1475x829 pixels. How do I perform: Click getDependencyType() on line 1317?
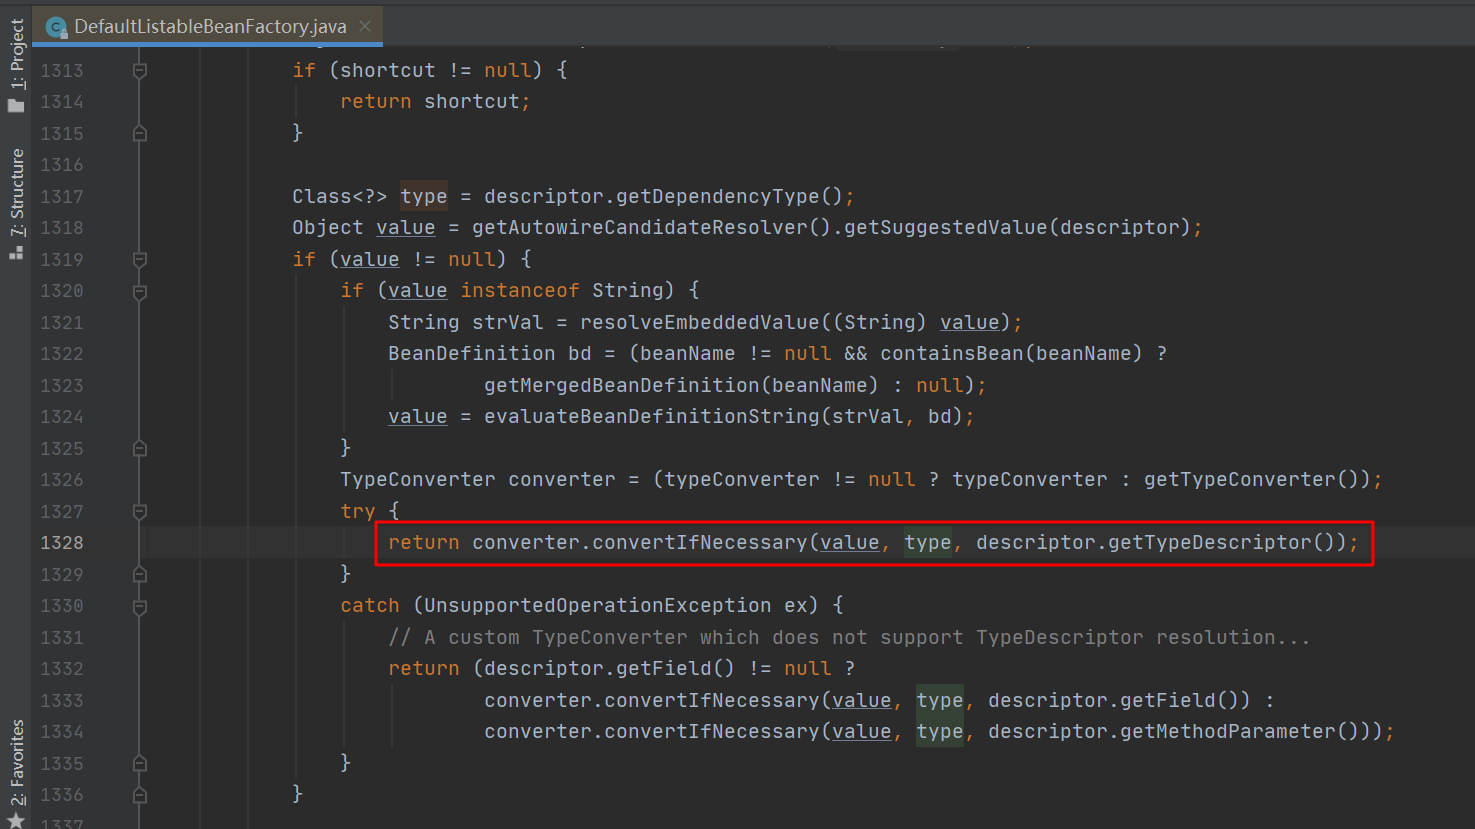[730, 196]
